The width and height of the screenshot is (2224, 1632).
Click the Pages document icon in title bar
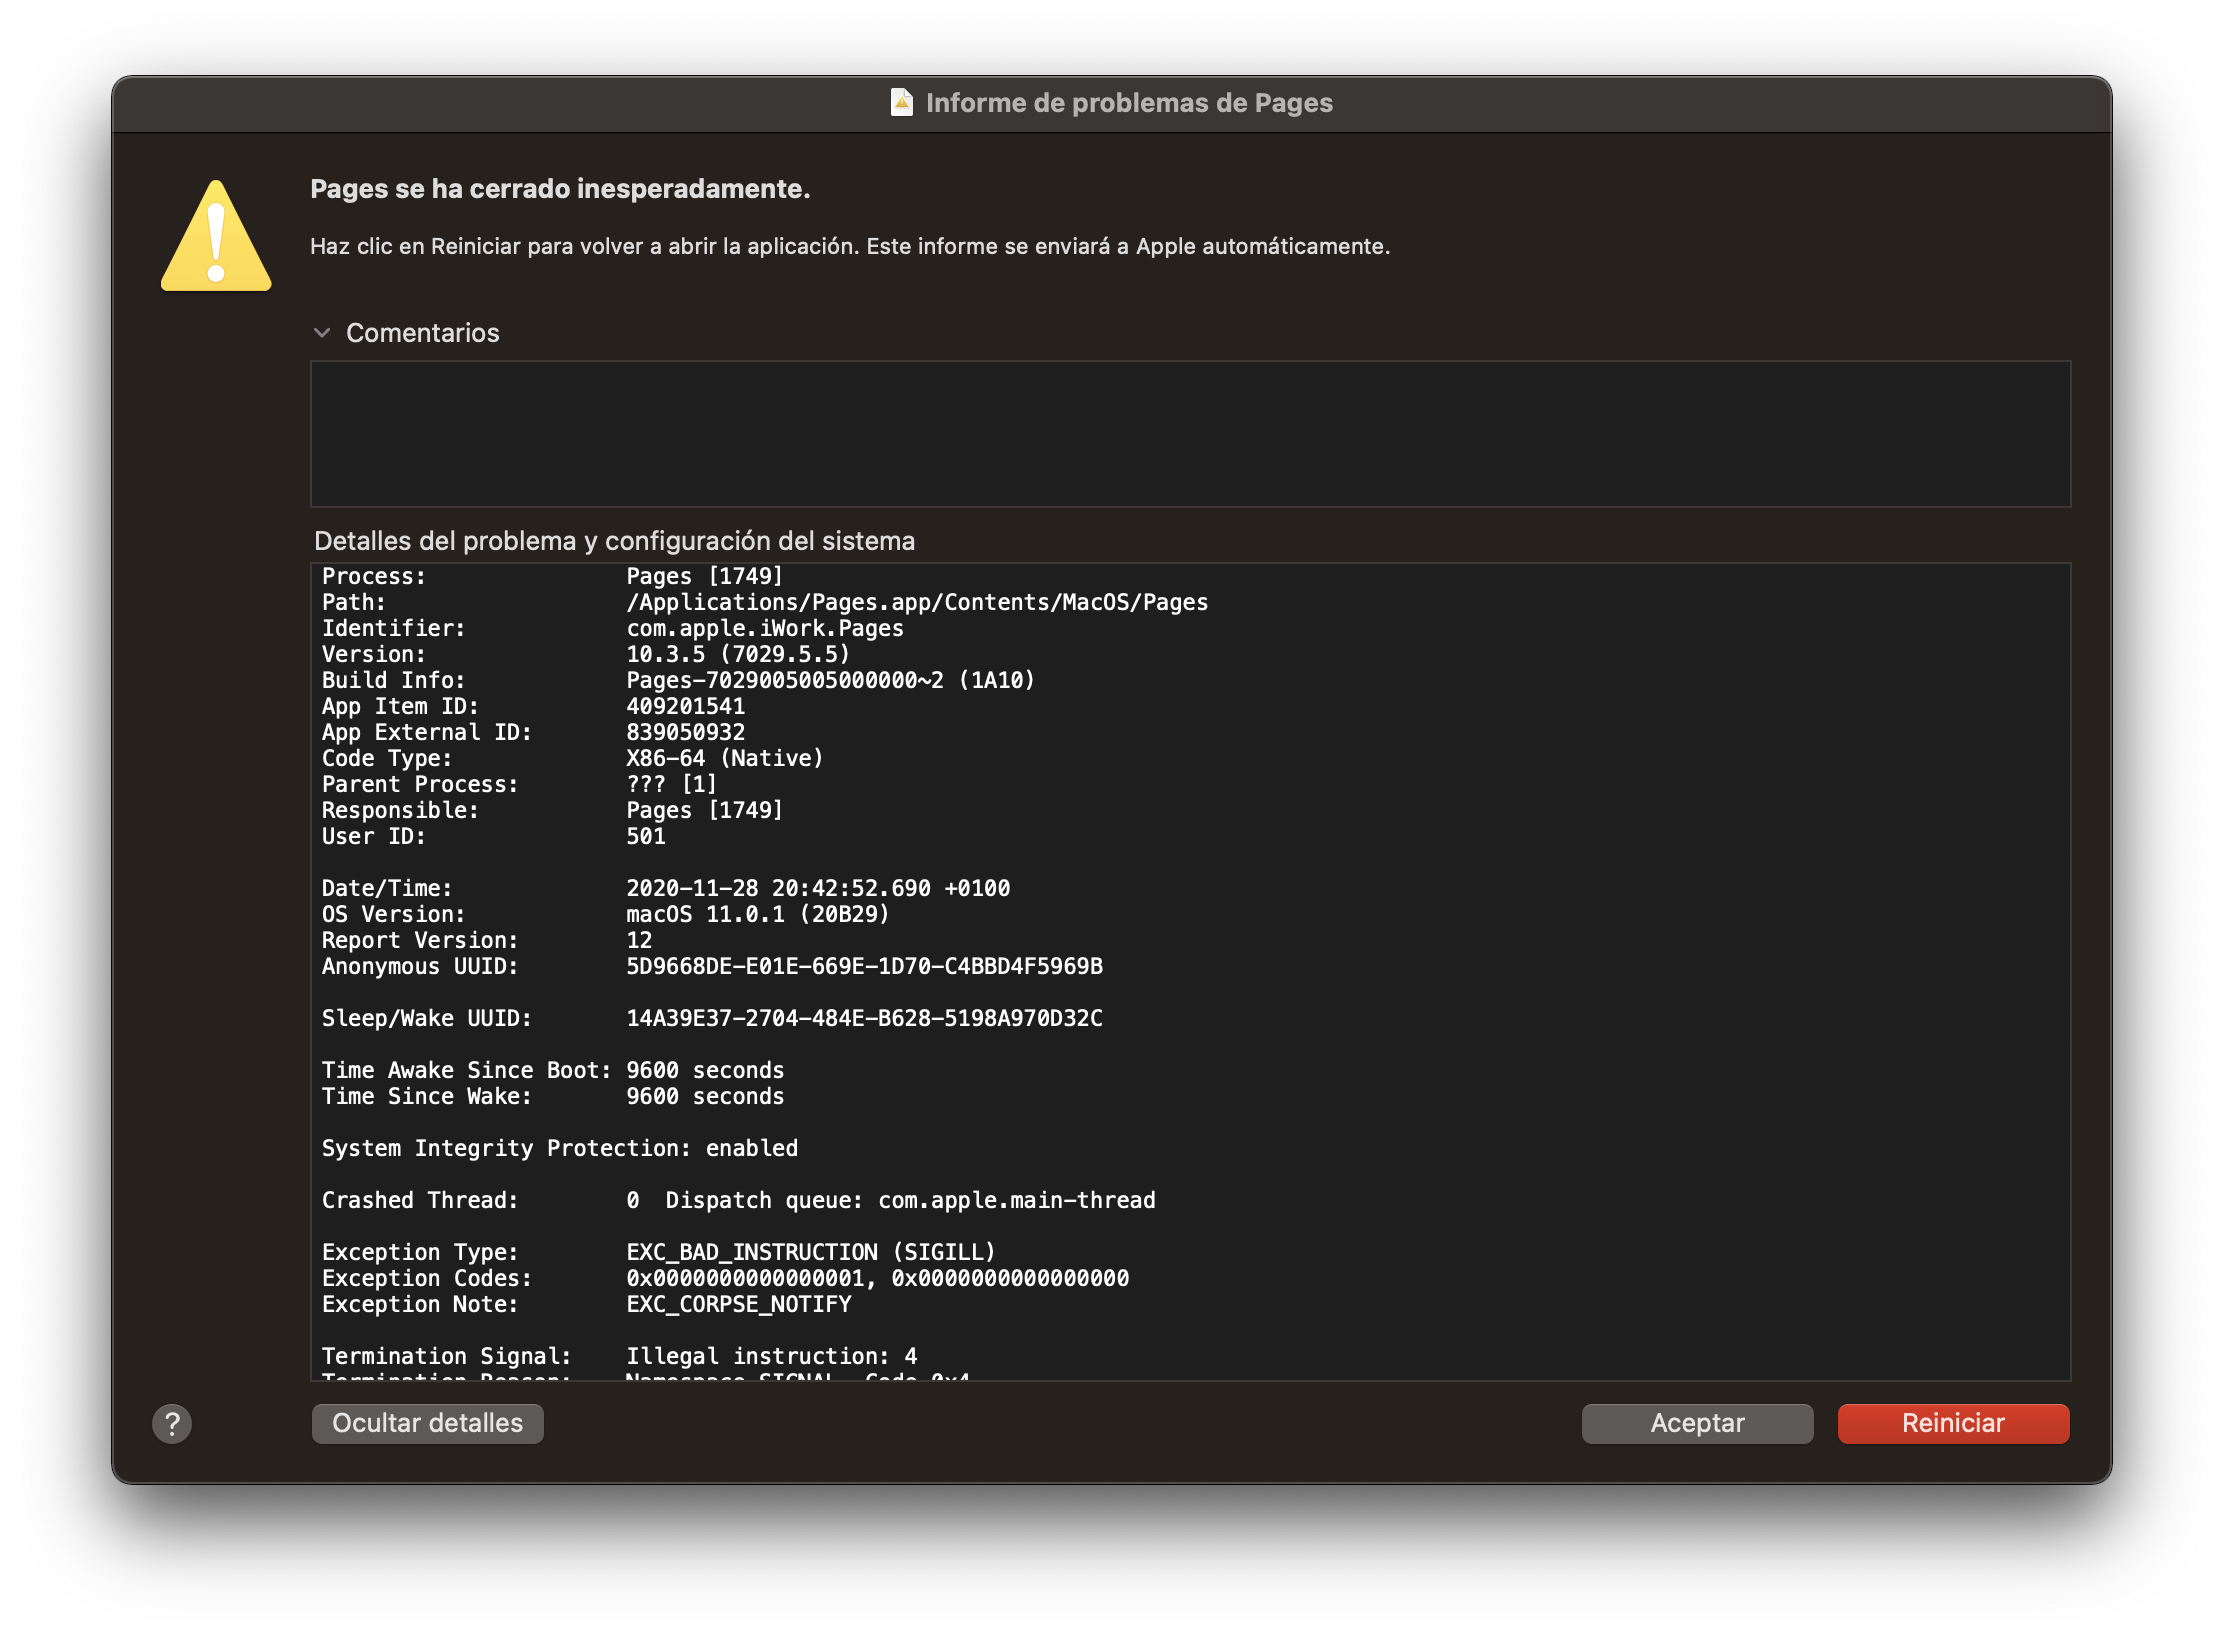coord(901,103)
